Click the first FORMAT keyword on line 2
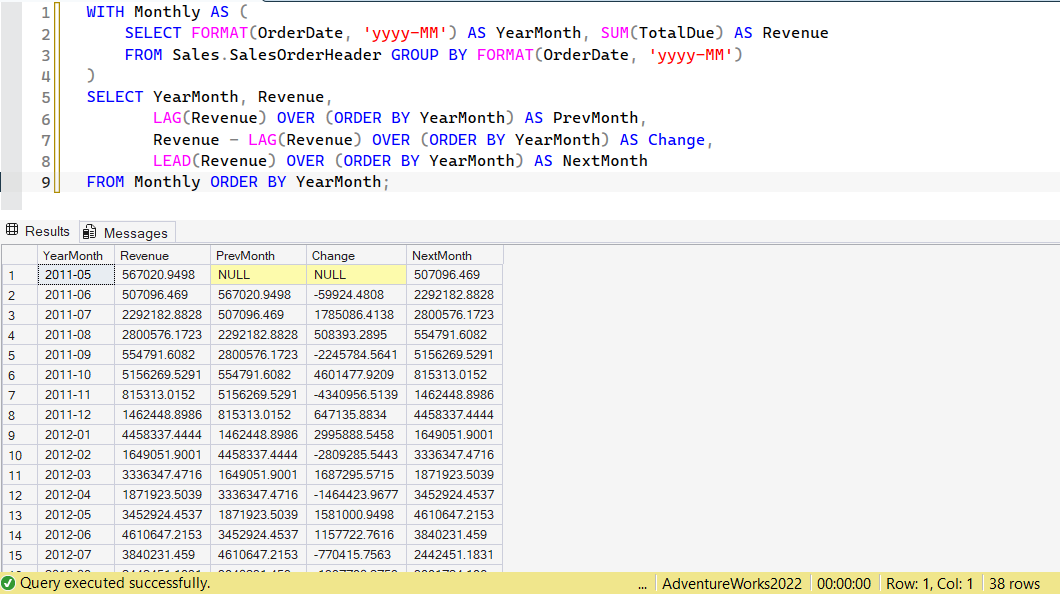Viewport: 1060px width, 594px height. click(x=220, y=32)
